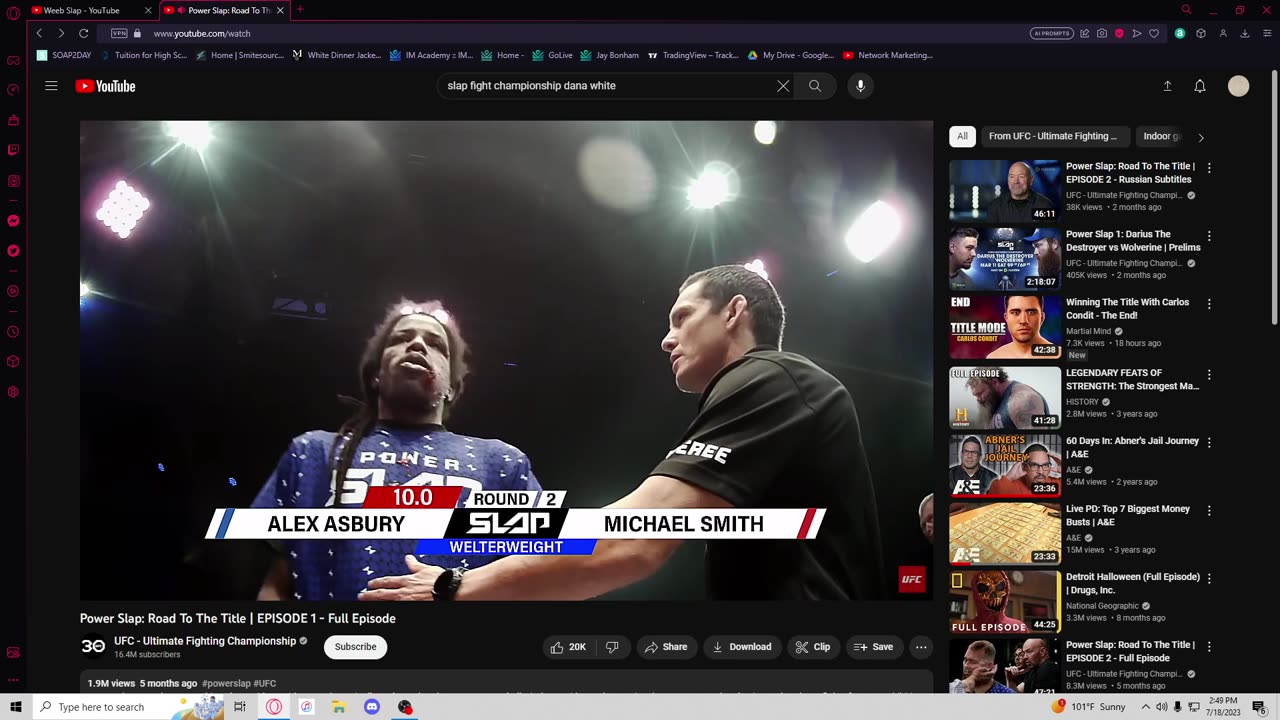The image size is (1280, 720).
Task: Open Opera ad blocker shield icon
Action: coord(1119,33)
